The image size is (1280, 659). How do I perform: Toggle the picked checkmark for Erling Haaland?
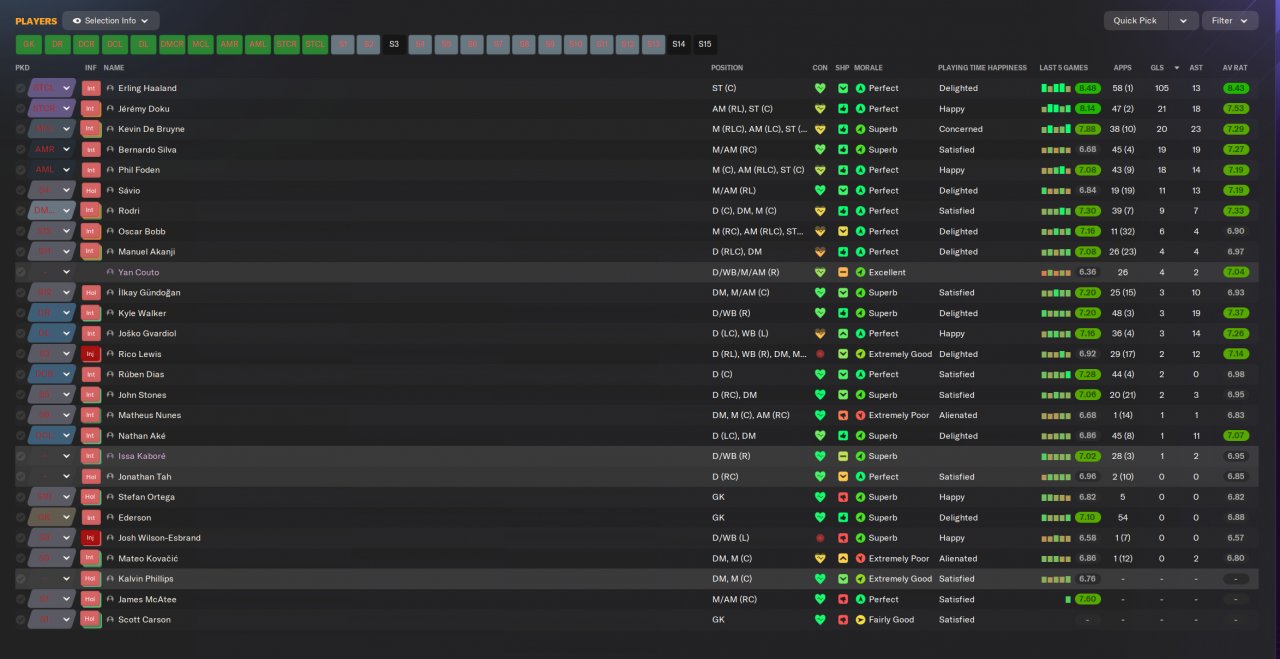tap(20, 88)
